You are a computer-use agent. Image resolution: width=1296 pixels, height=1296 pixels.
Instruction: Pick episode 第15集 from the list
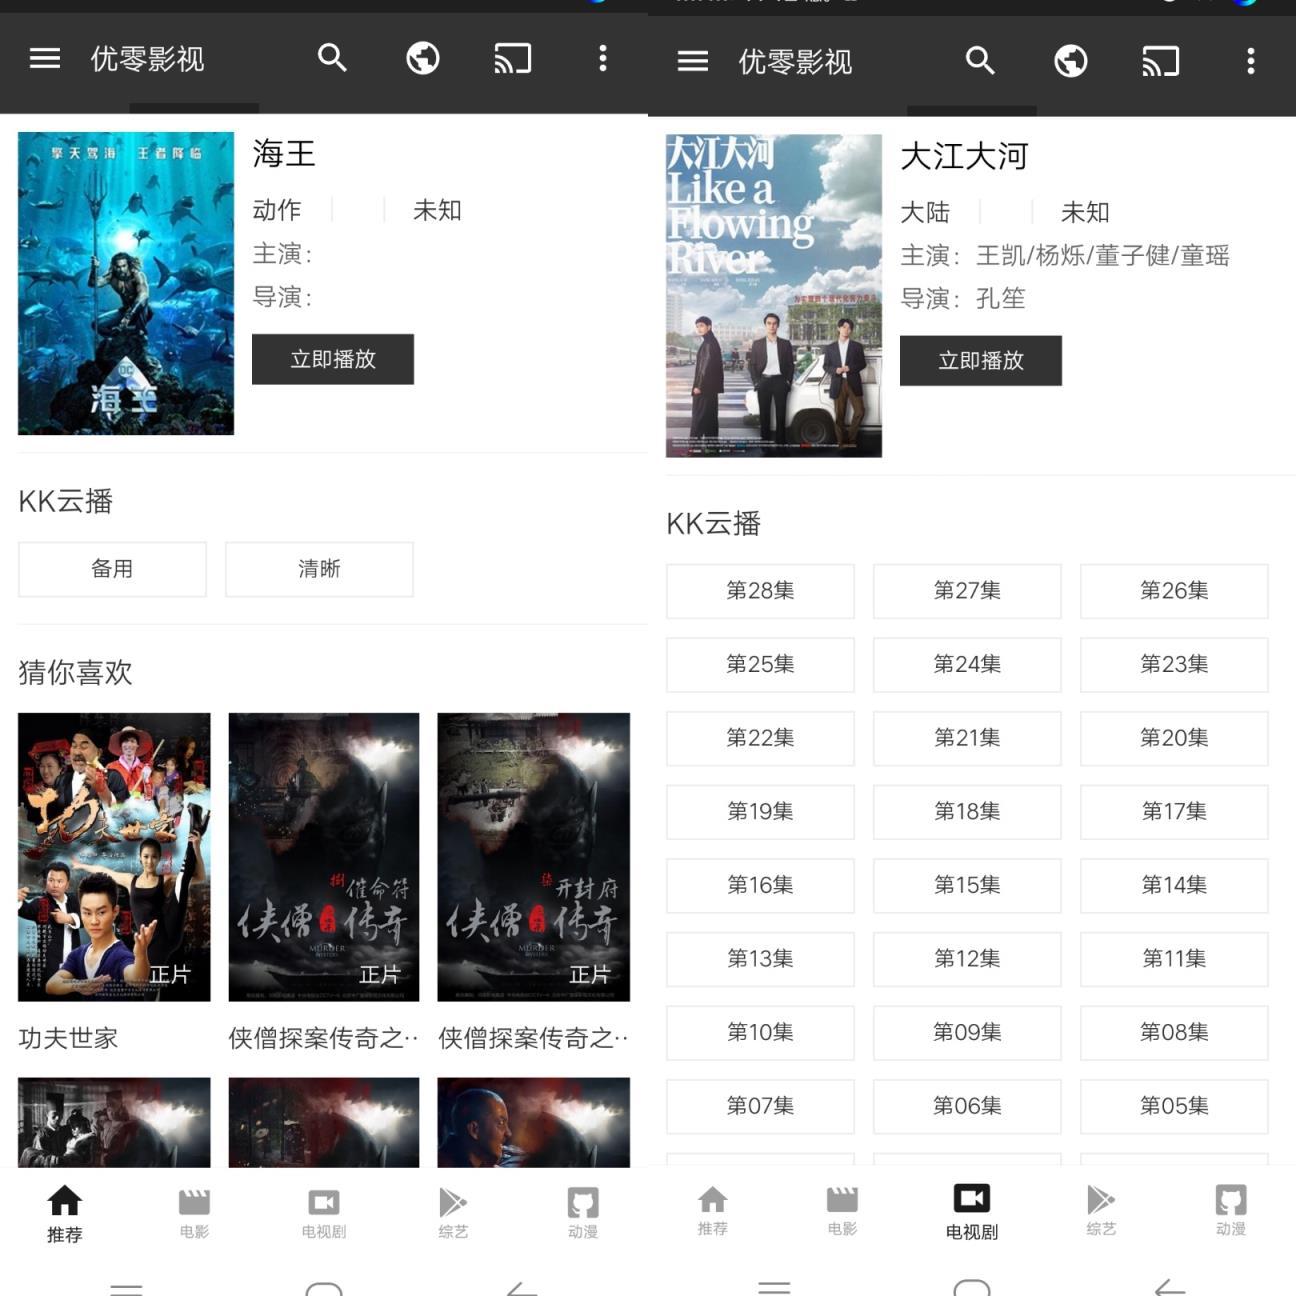coord(967,885)
